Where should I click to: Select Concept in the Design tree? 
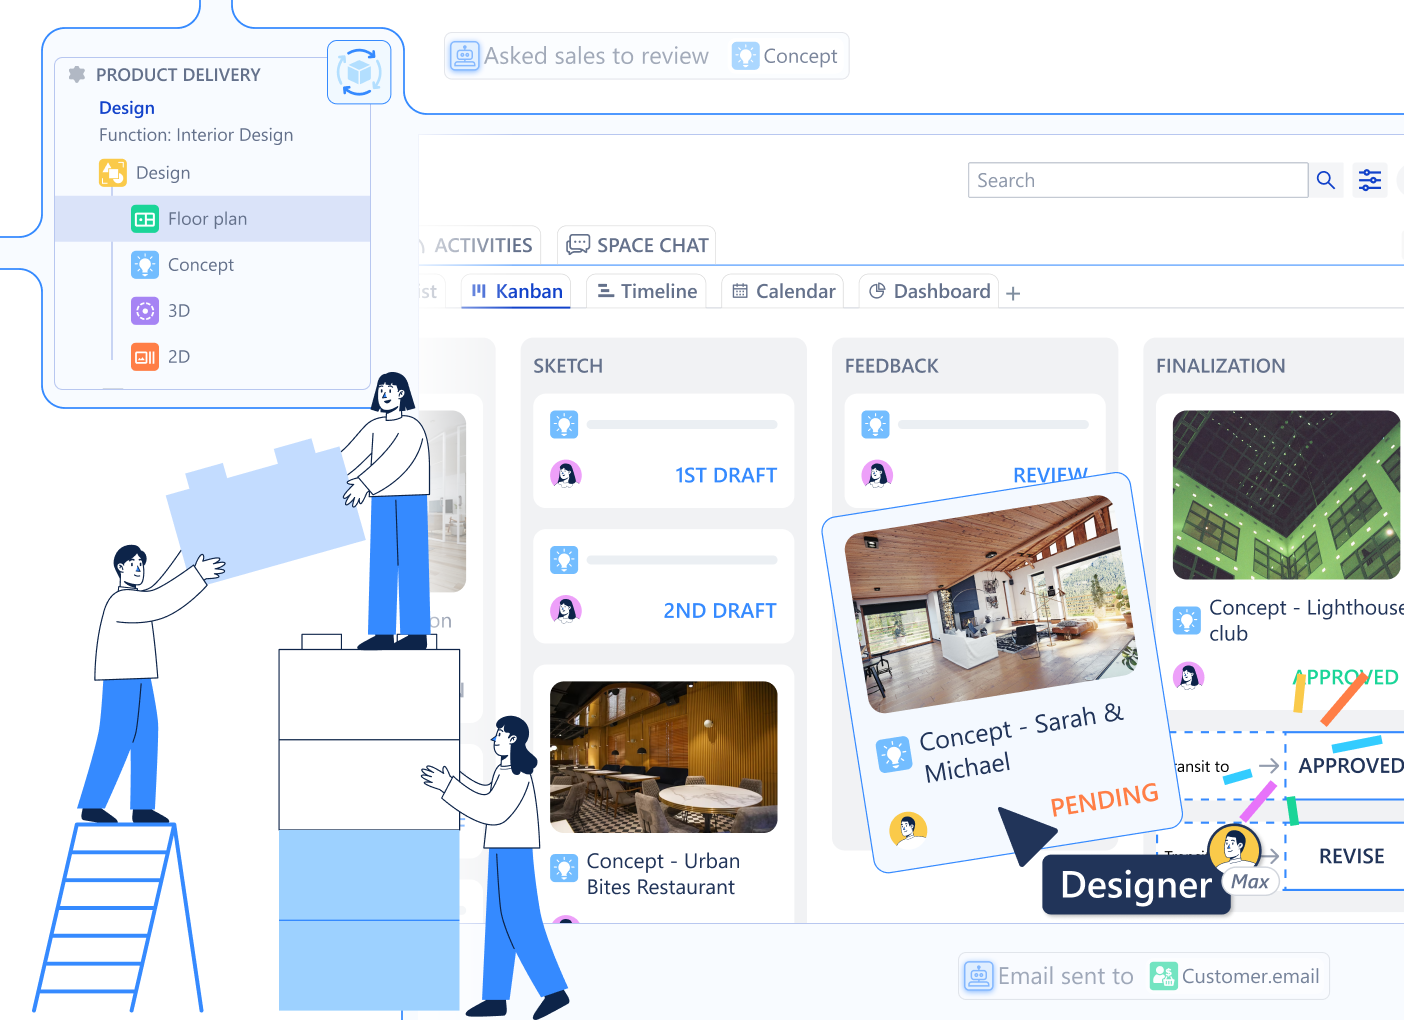(200, 265)
